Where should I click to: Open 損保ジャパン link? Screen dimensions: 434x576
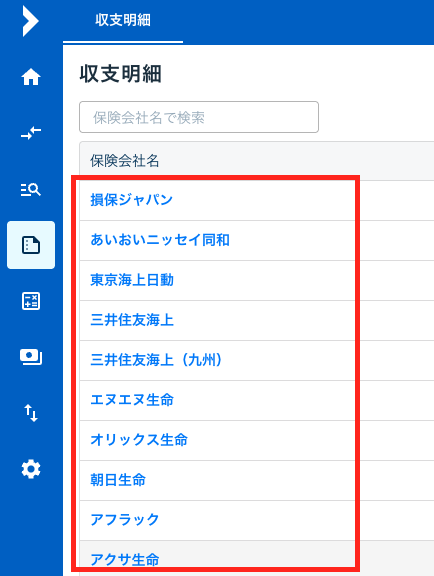point(131,200)
